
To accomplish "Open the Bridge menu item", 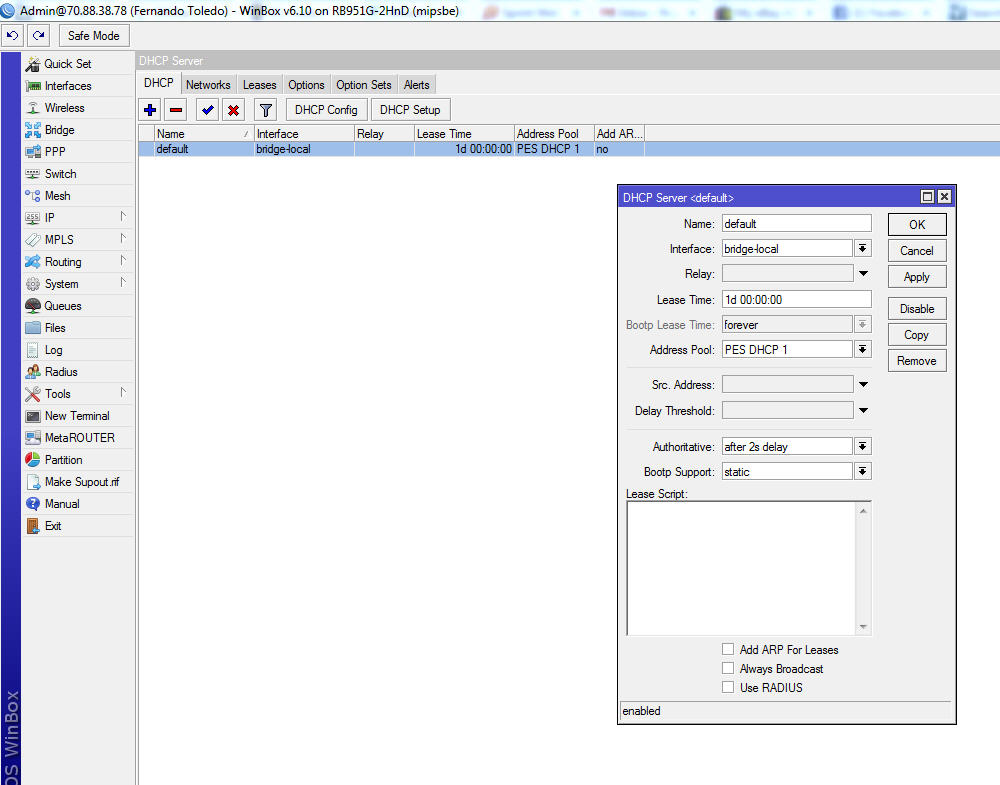I will click(78, 130).
